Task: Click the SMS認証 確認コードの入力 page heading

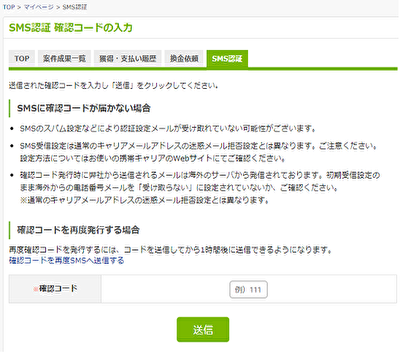Action: pyautogui.click(x=71, y=28)
